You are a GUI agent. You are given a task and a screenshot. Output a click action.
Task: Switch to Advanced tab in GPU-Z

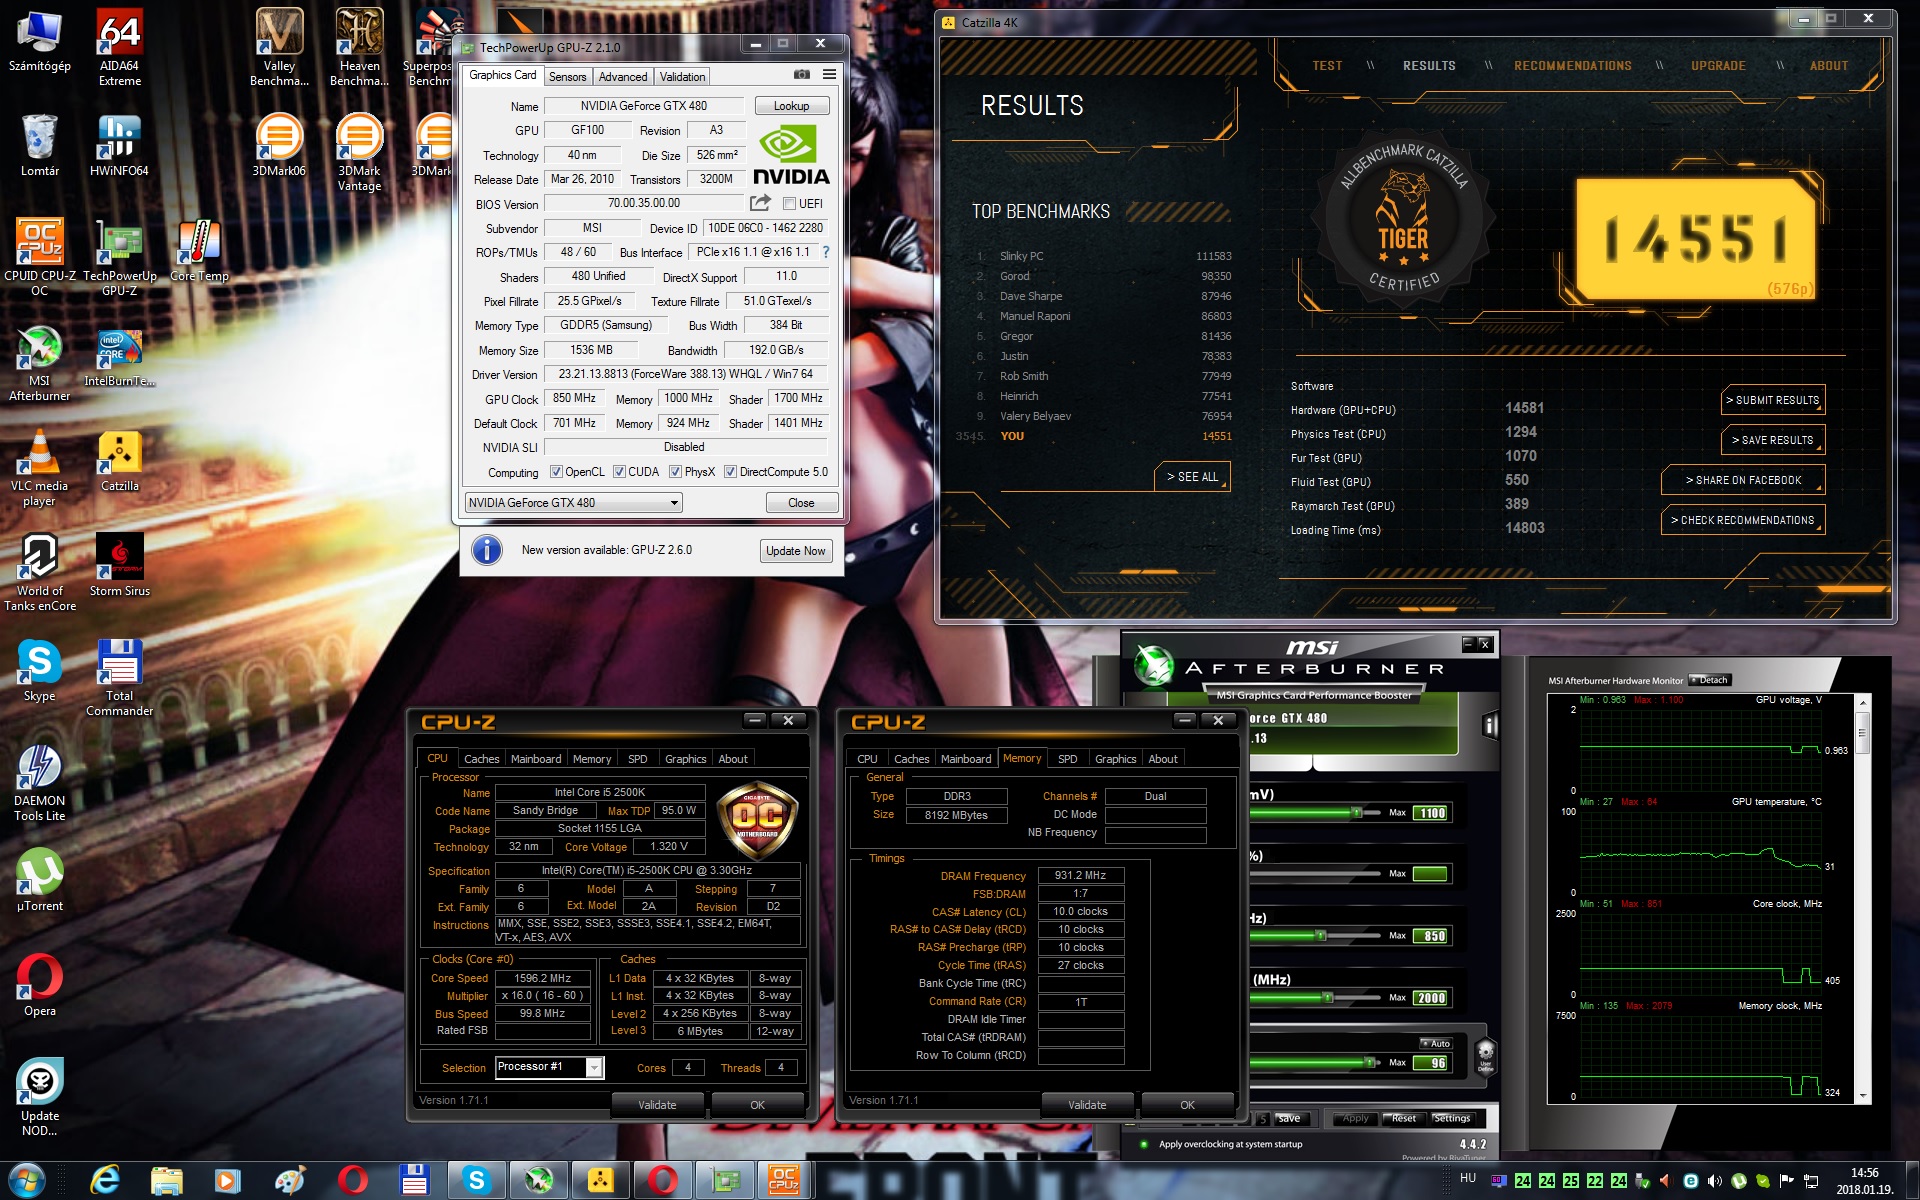[x=623, y=77]
